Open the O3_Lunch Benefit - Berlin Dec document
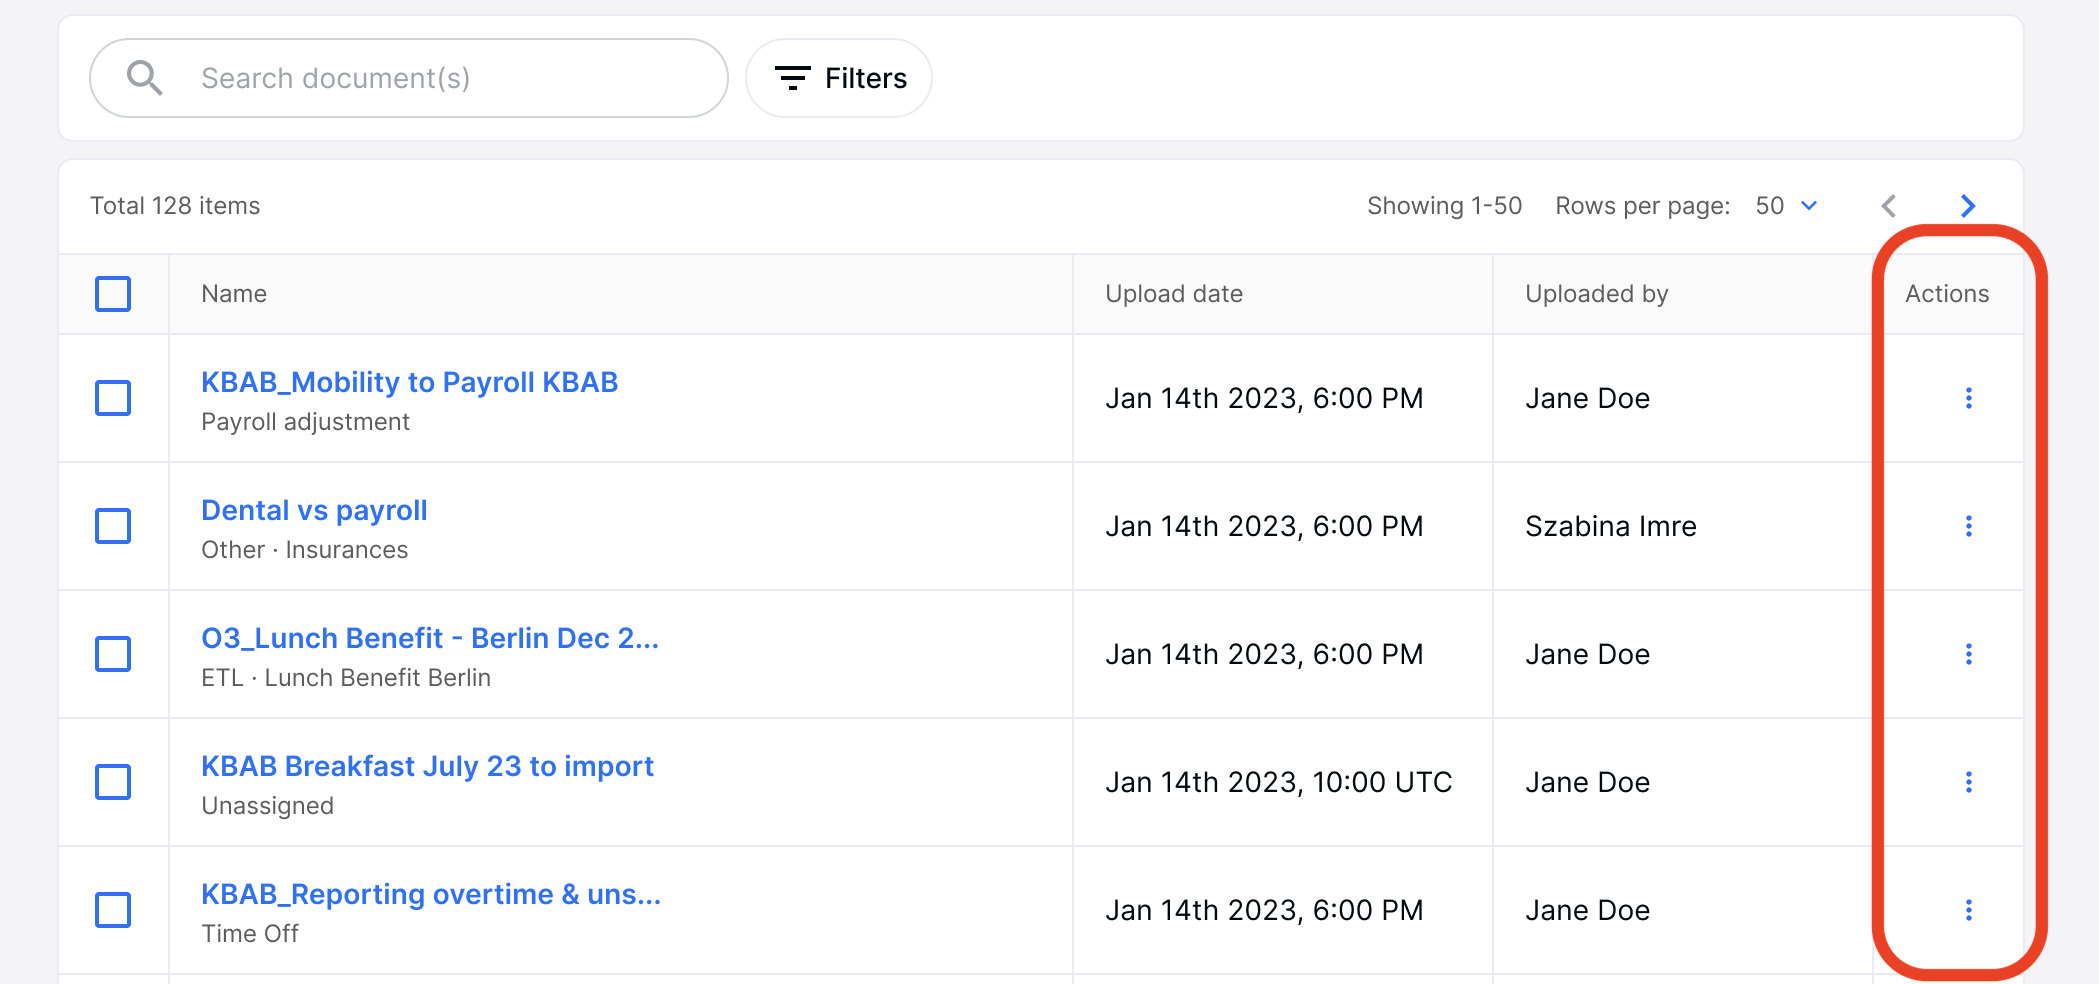The image size is (2099, 984). pos(429,638)
